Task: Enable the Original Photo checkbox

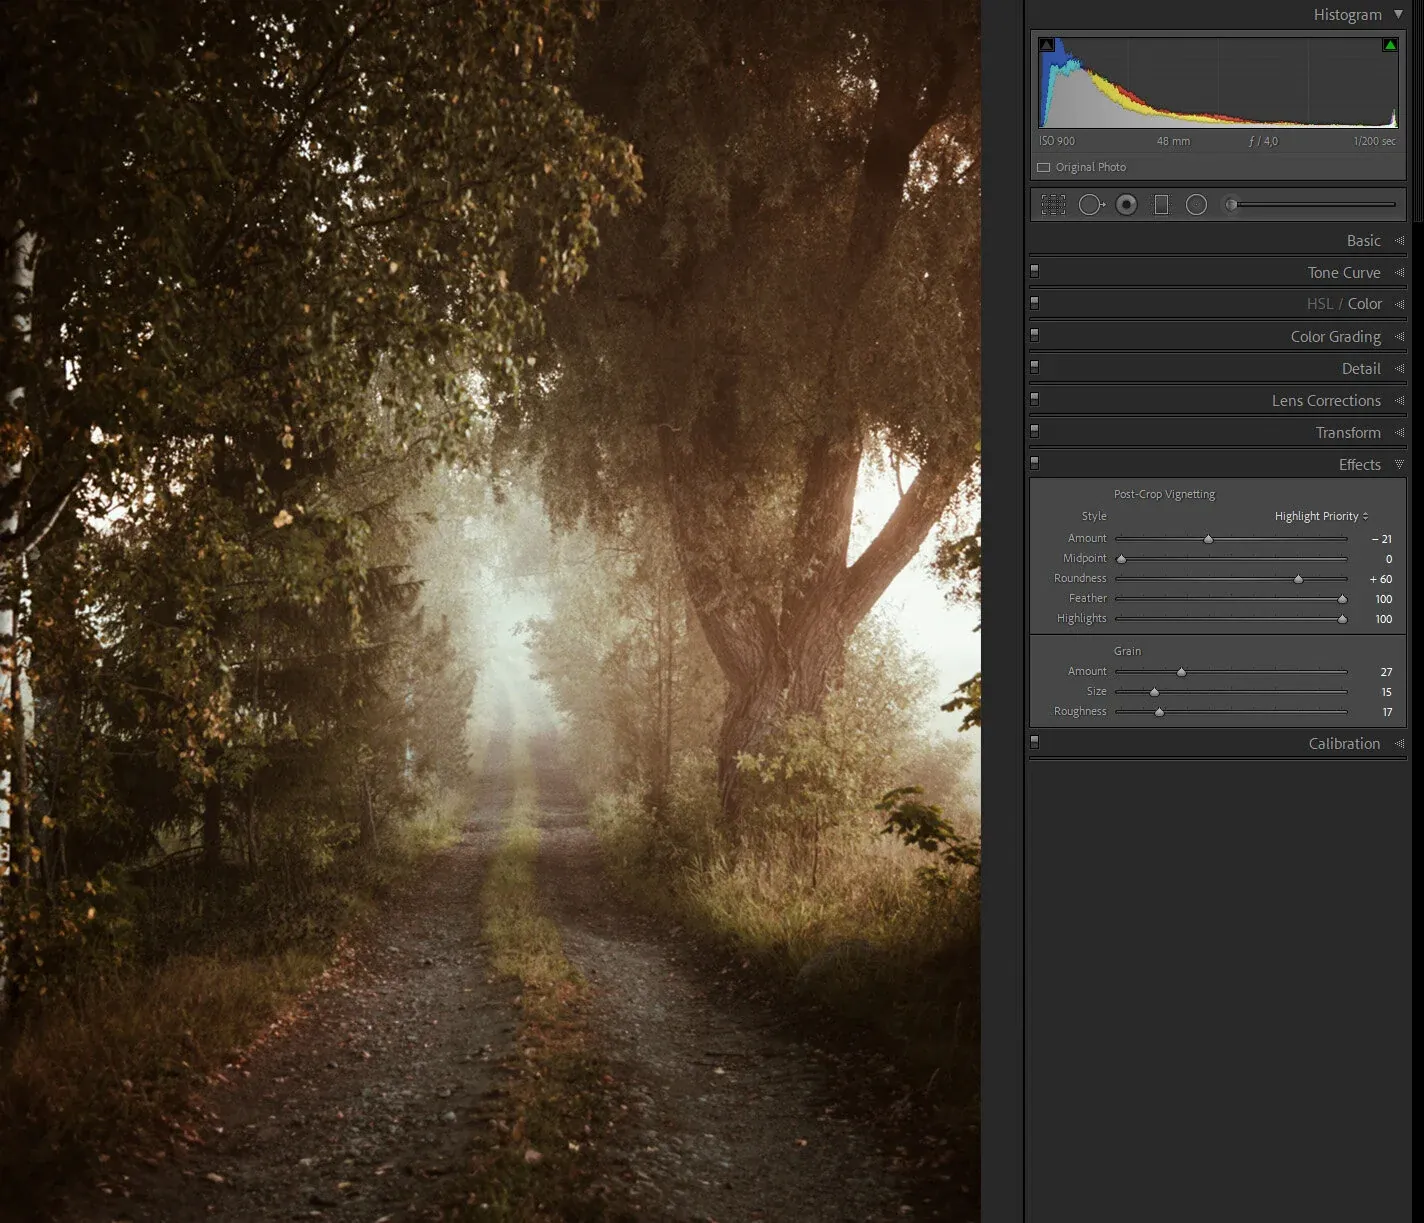Action: pos(1044,168)
